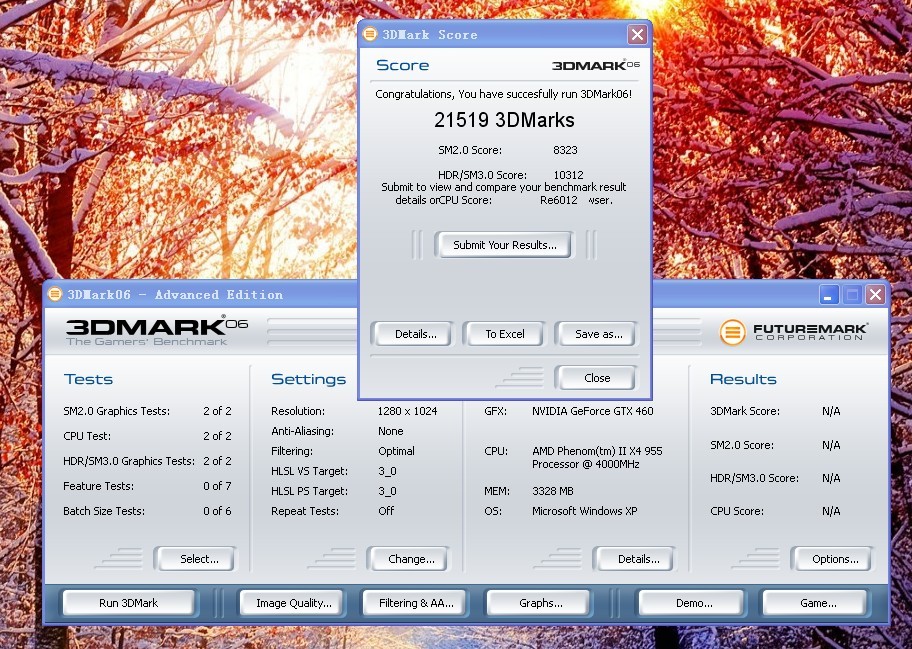The image size is (912, 649).
Task: Click the 3DMark Score label in Results
Action: pos(745,411)
